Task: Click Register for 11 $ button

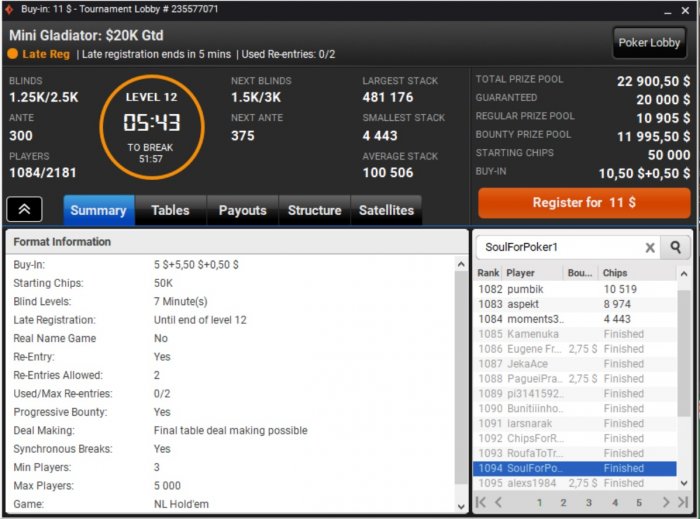Action: point(584,203)
